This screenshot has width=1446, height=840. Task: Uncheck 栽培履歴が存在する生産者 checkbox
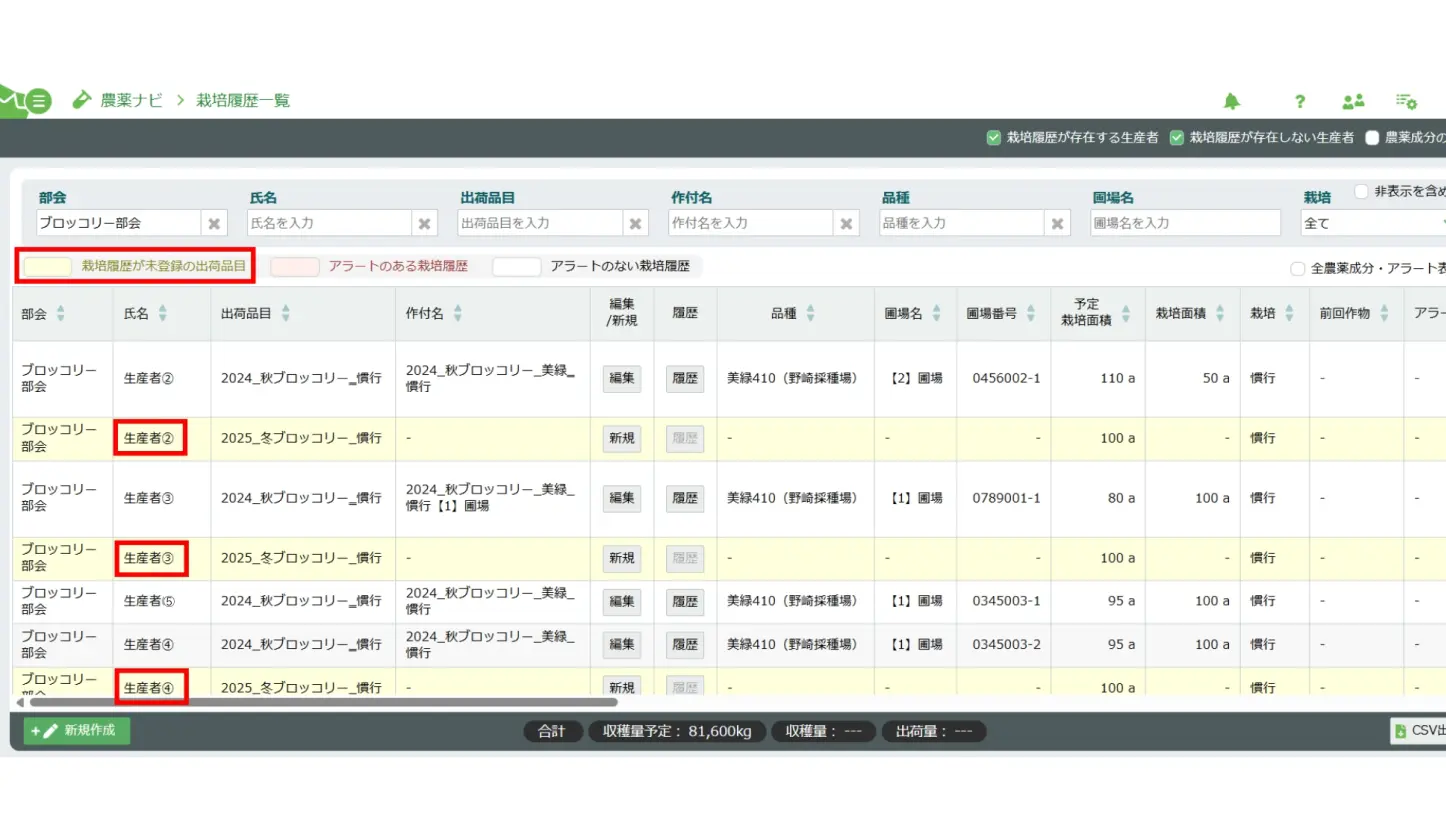pyautogui.click(x=993, y=138)
